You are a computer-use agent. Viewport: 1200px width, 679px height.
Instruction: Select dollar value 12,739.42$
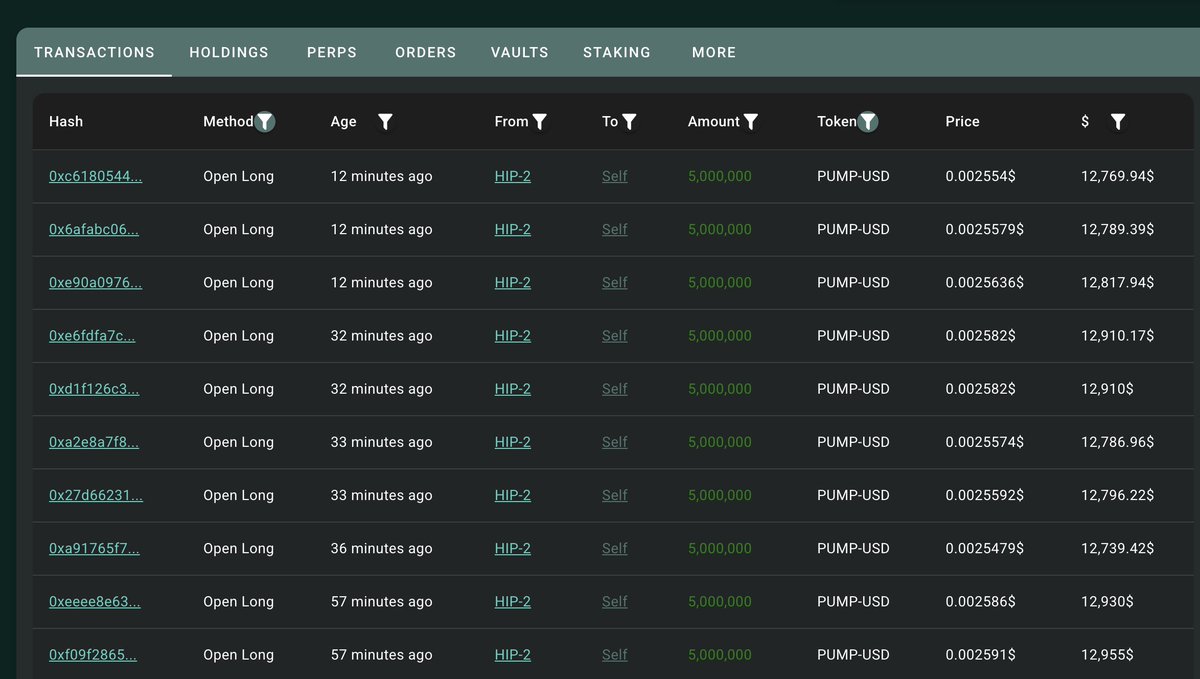1117,548
